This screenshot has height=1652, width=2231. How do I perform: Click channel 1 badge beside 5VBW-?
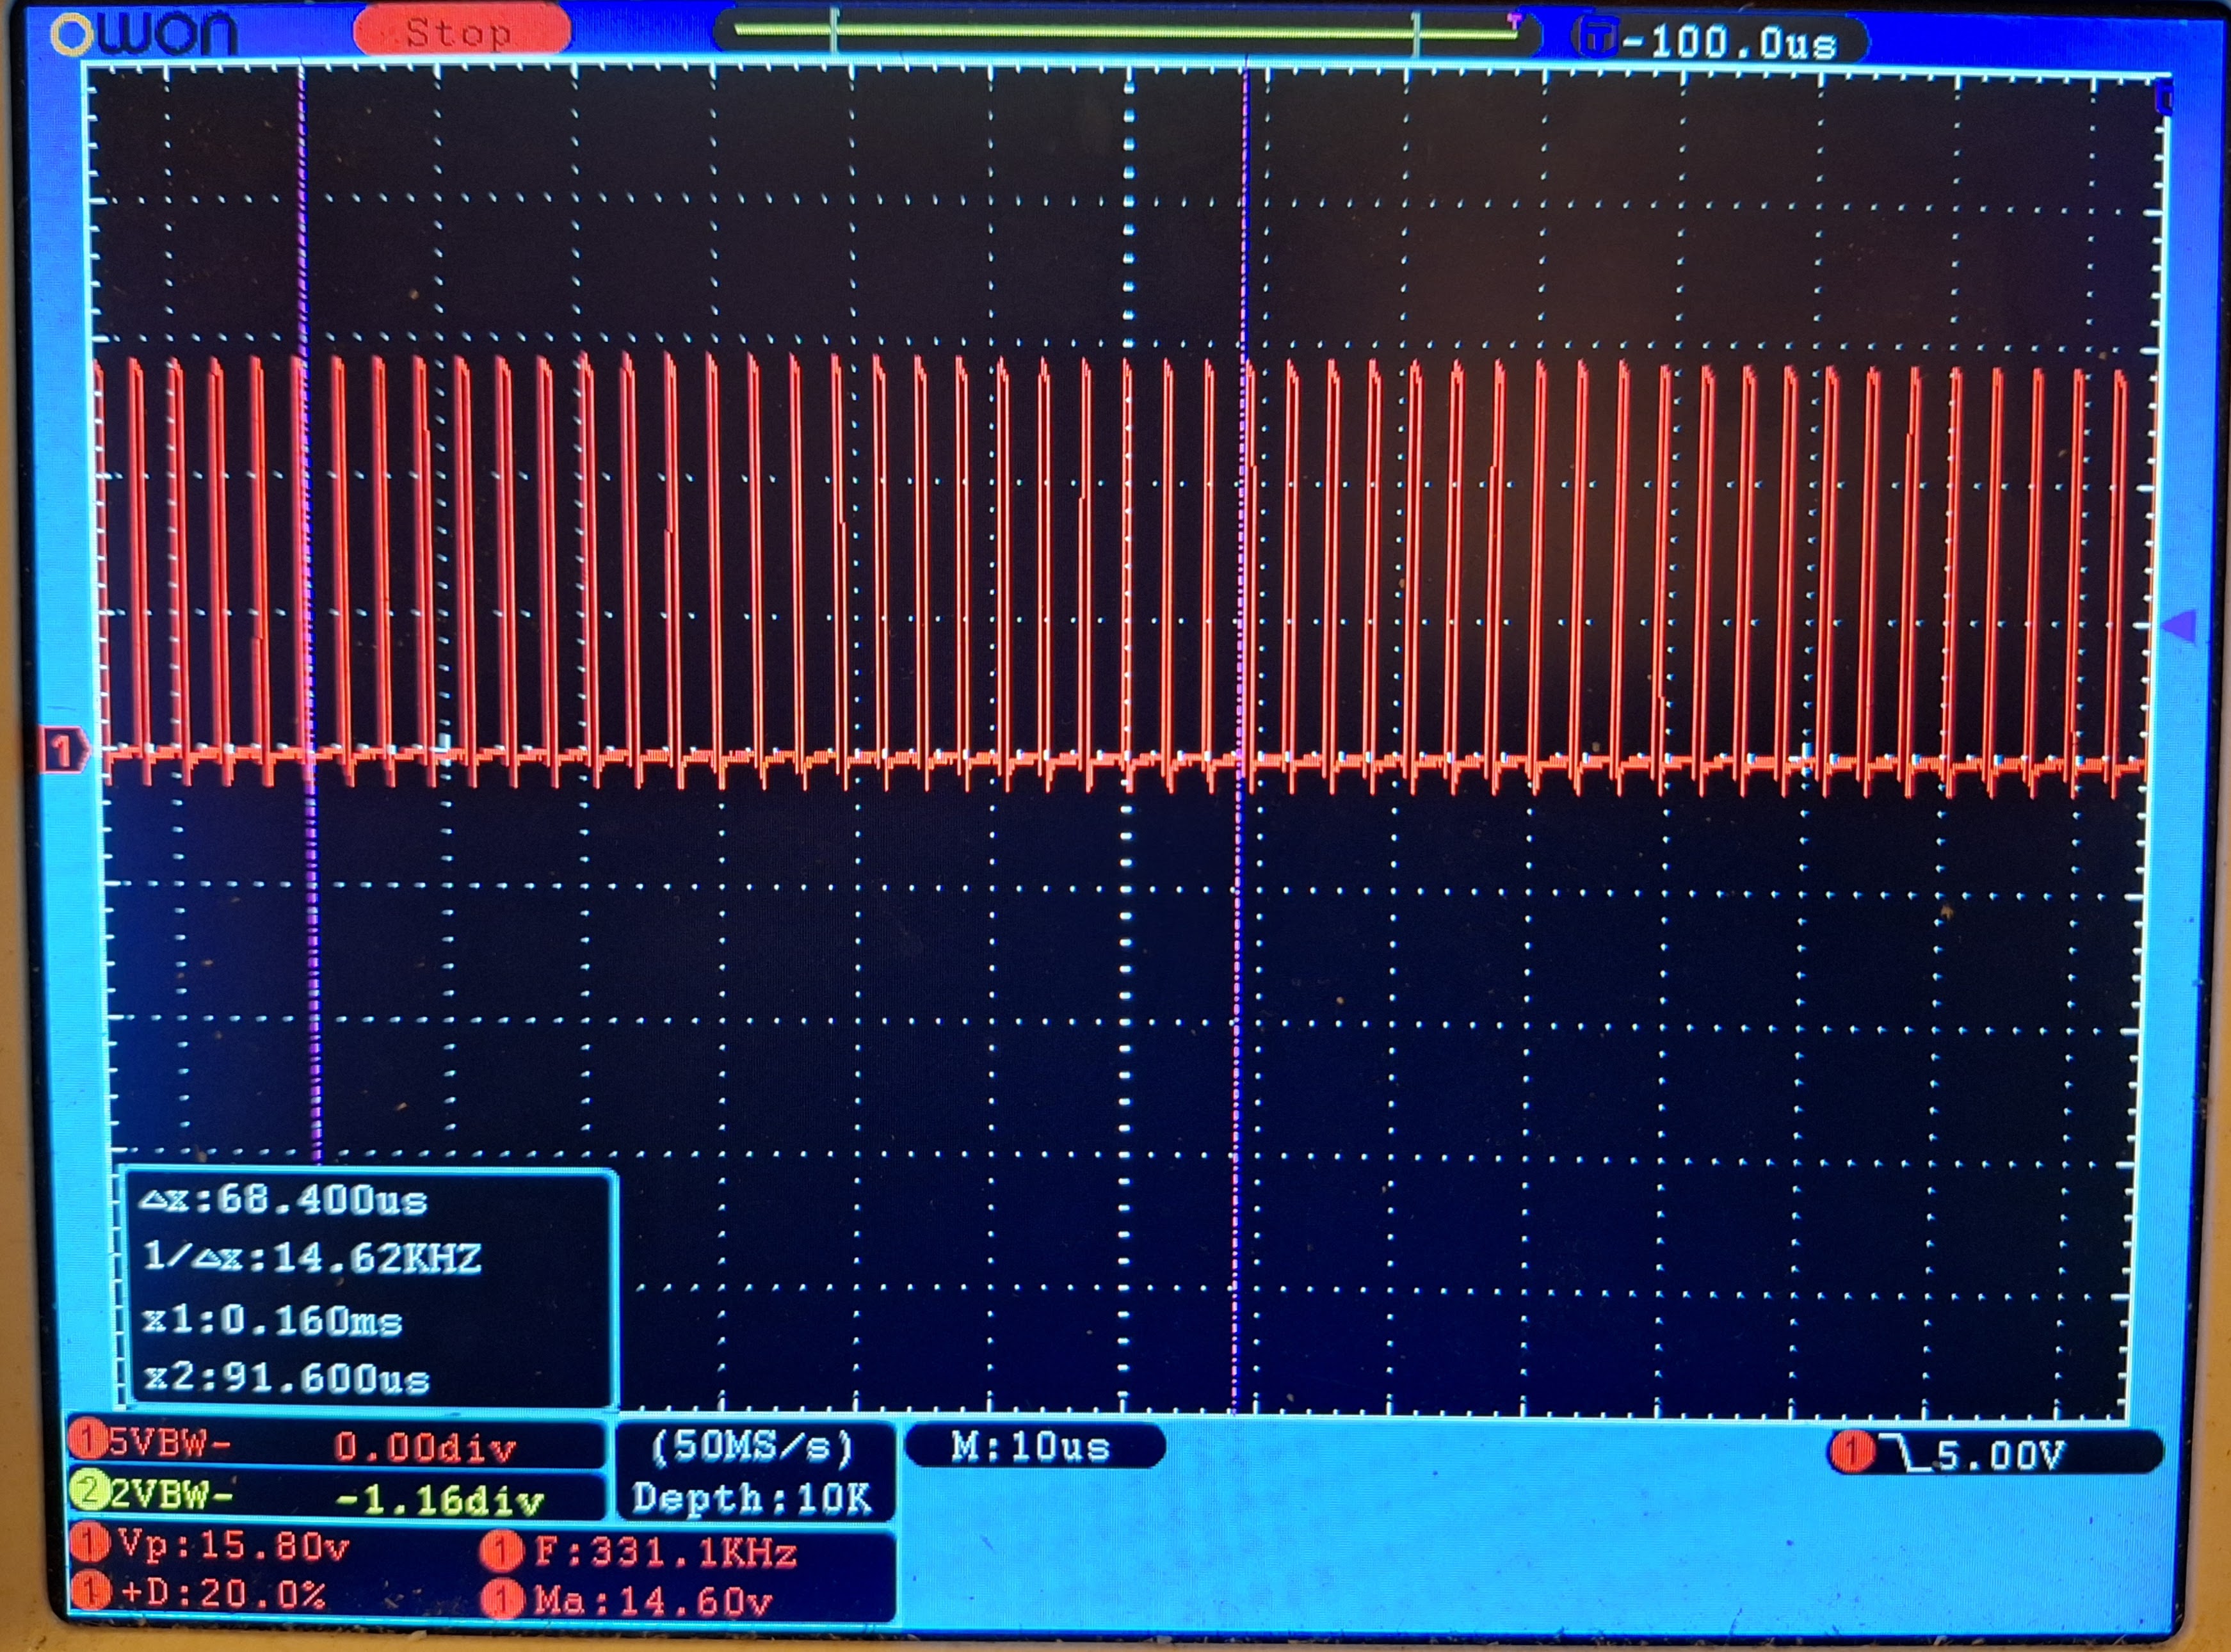(x=89, y=1441)
